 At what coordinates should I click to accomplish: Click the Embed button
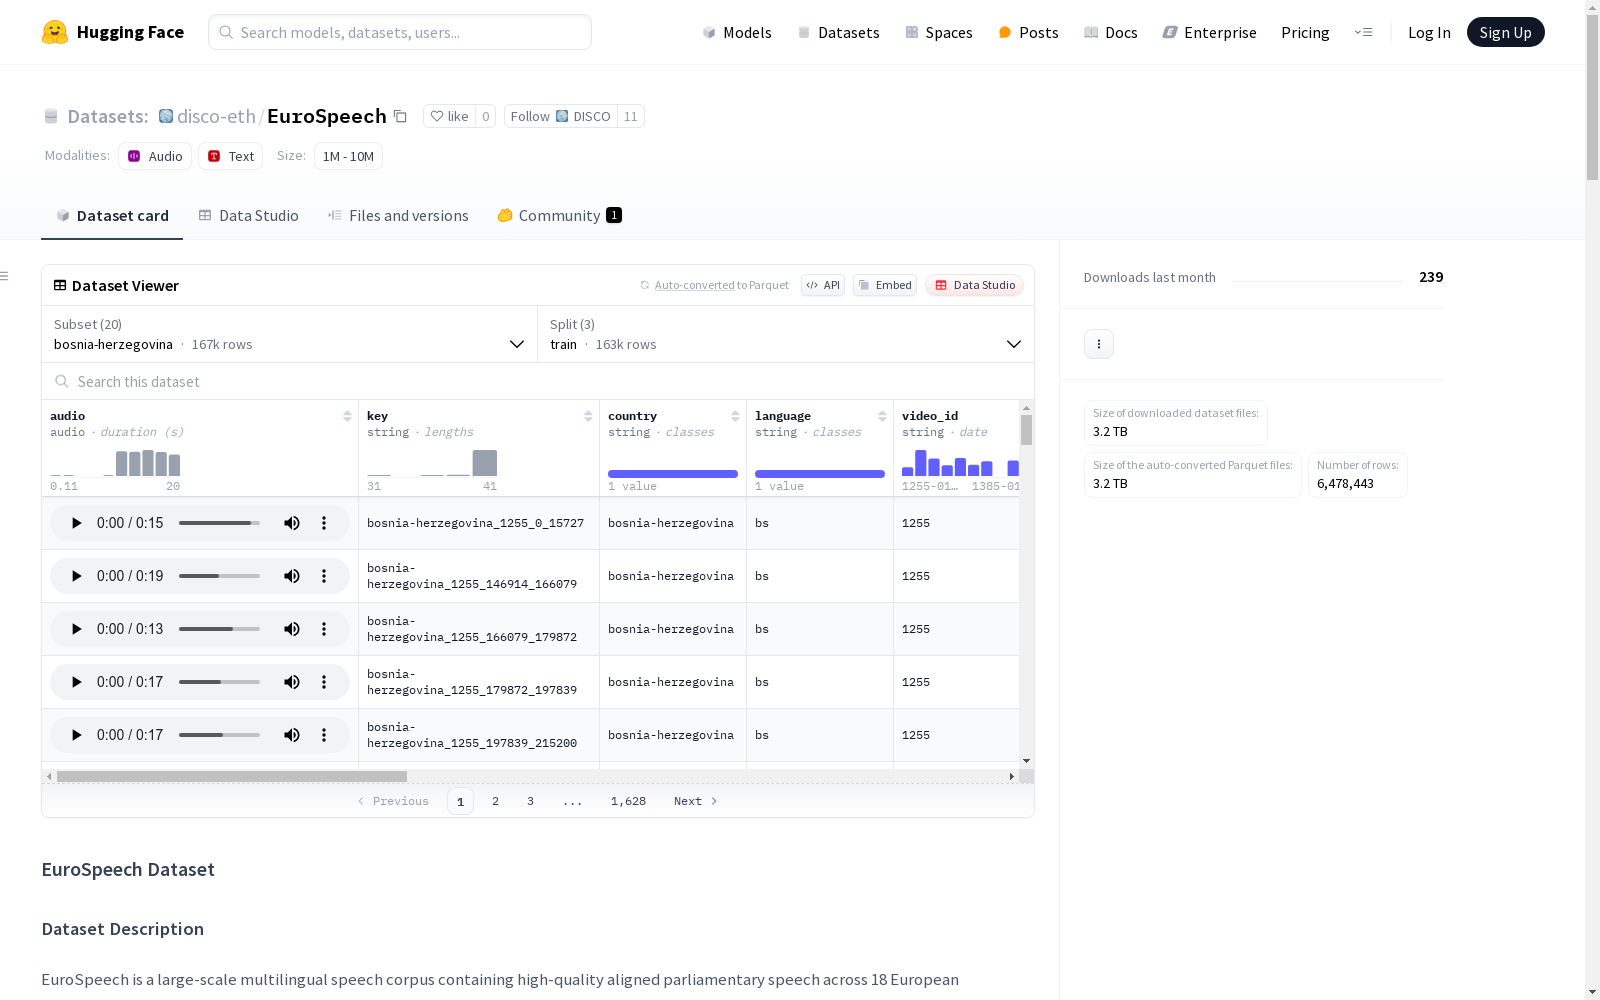[885, 285]
